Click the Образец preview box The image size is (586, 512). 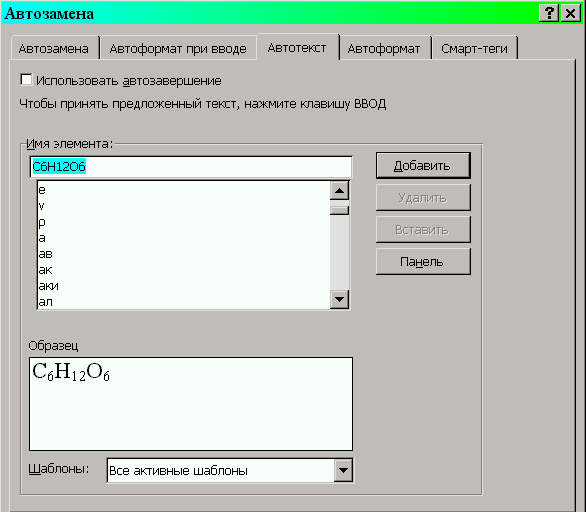click(x=191, y=404)
